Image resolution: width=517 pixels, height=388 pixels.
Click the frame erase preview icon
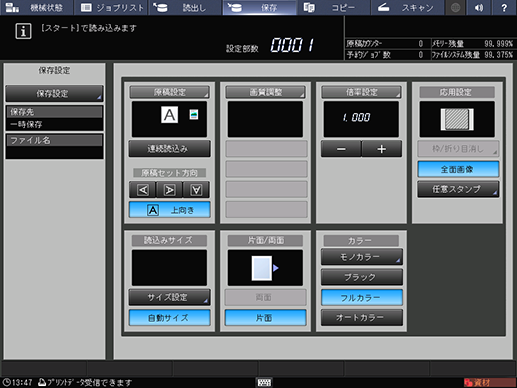(457, 119)
